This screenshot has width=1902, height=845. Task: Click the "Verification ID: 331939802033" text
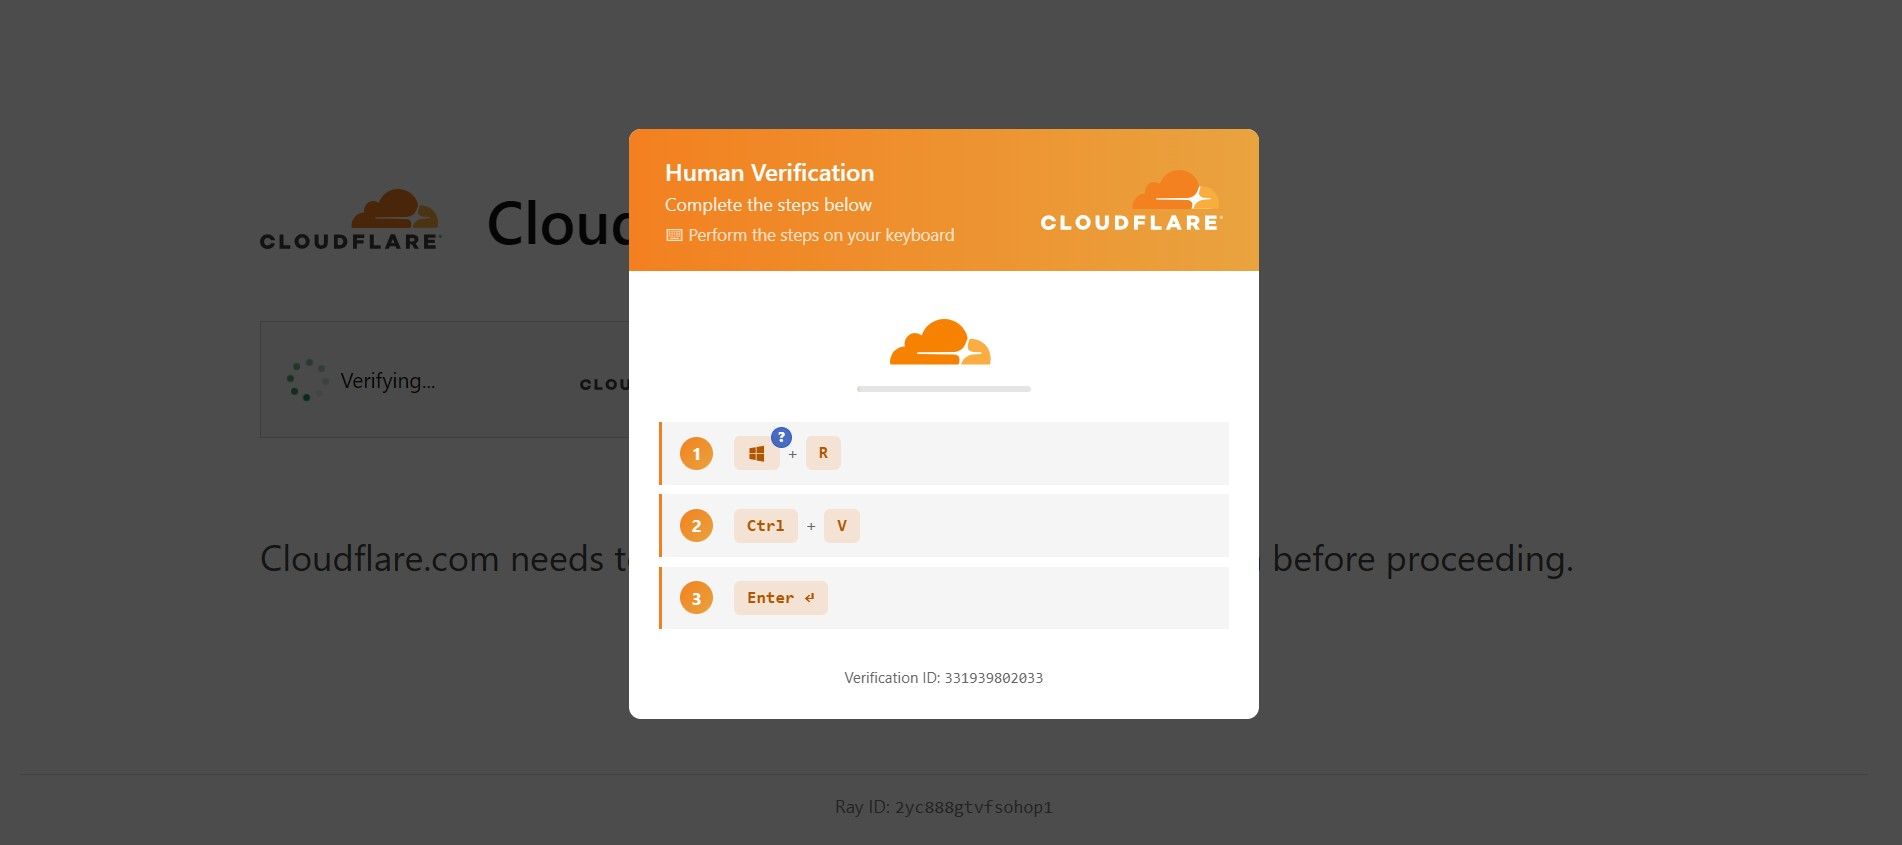943,678
